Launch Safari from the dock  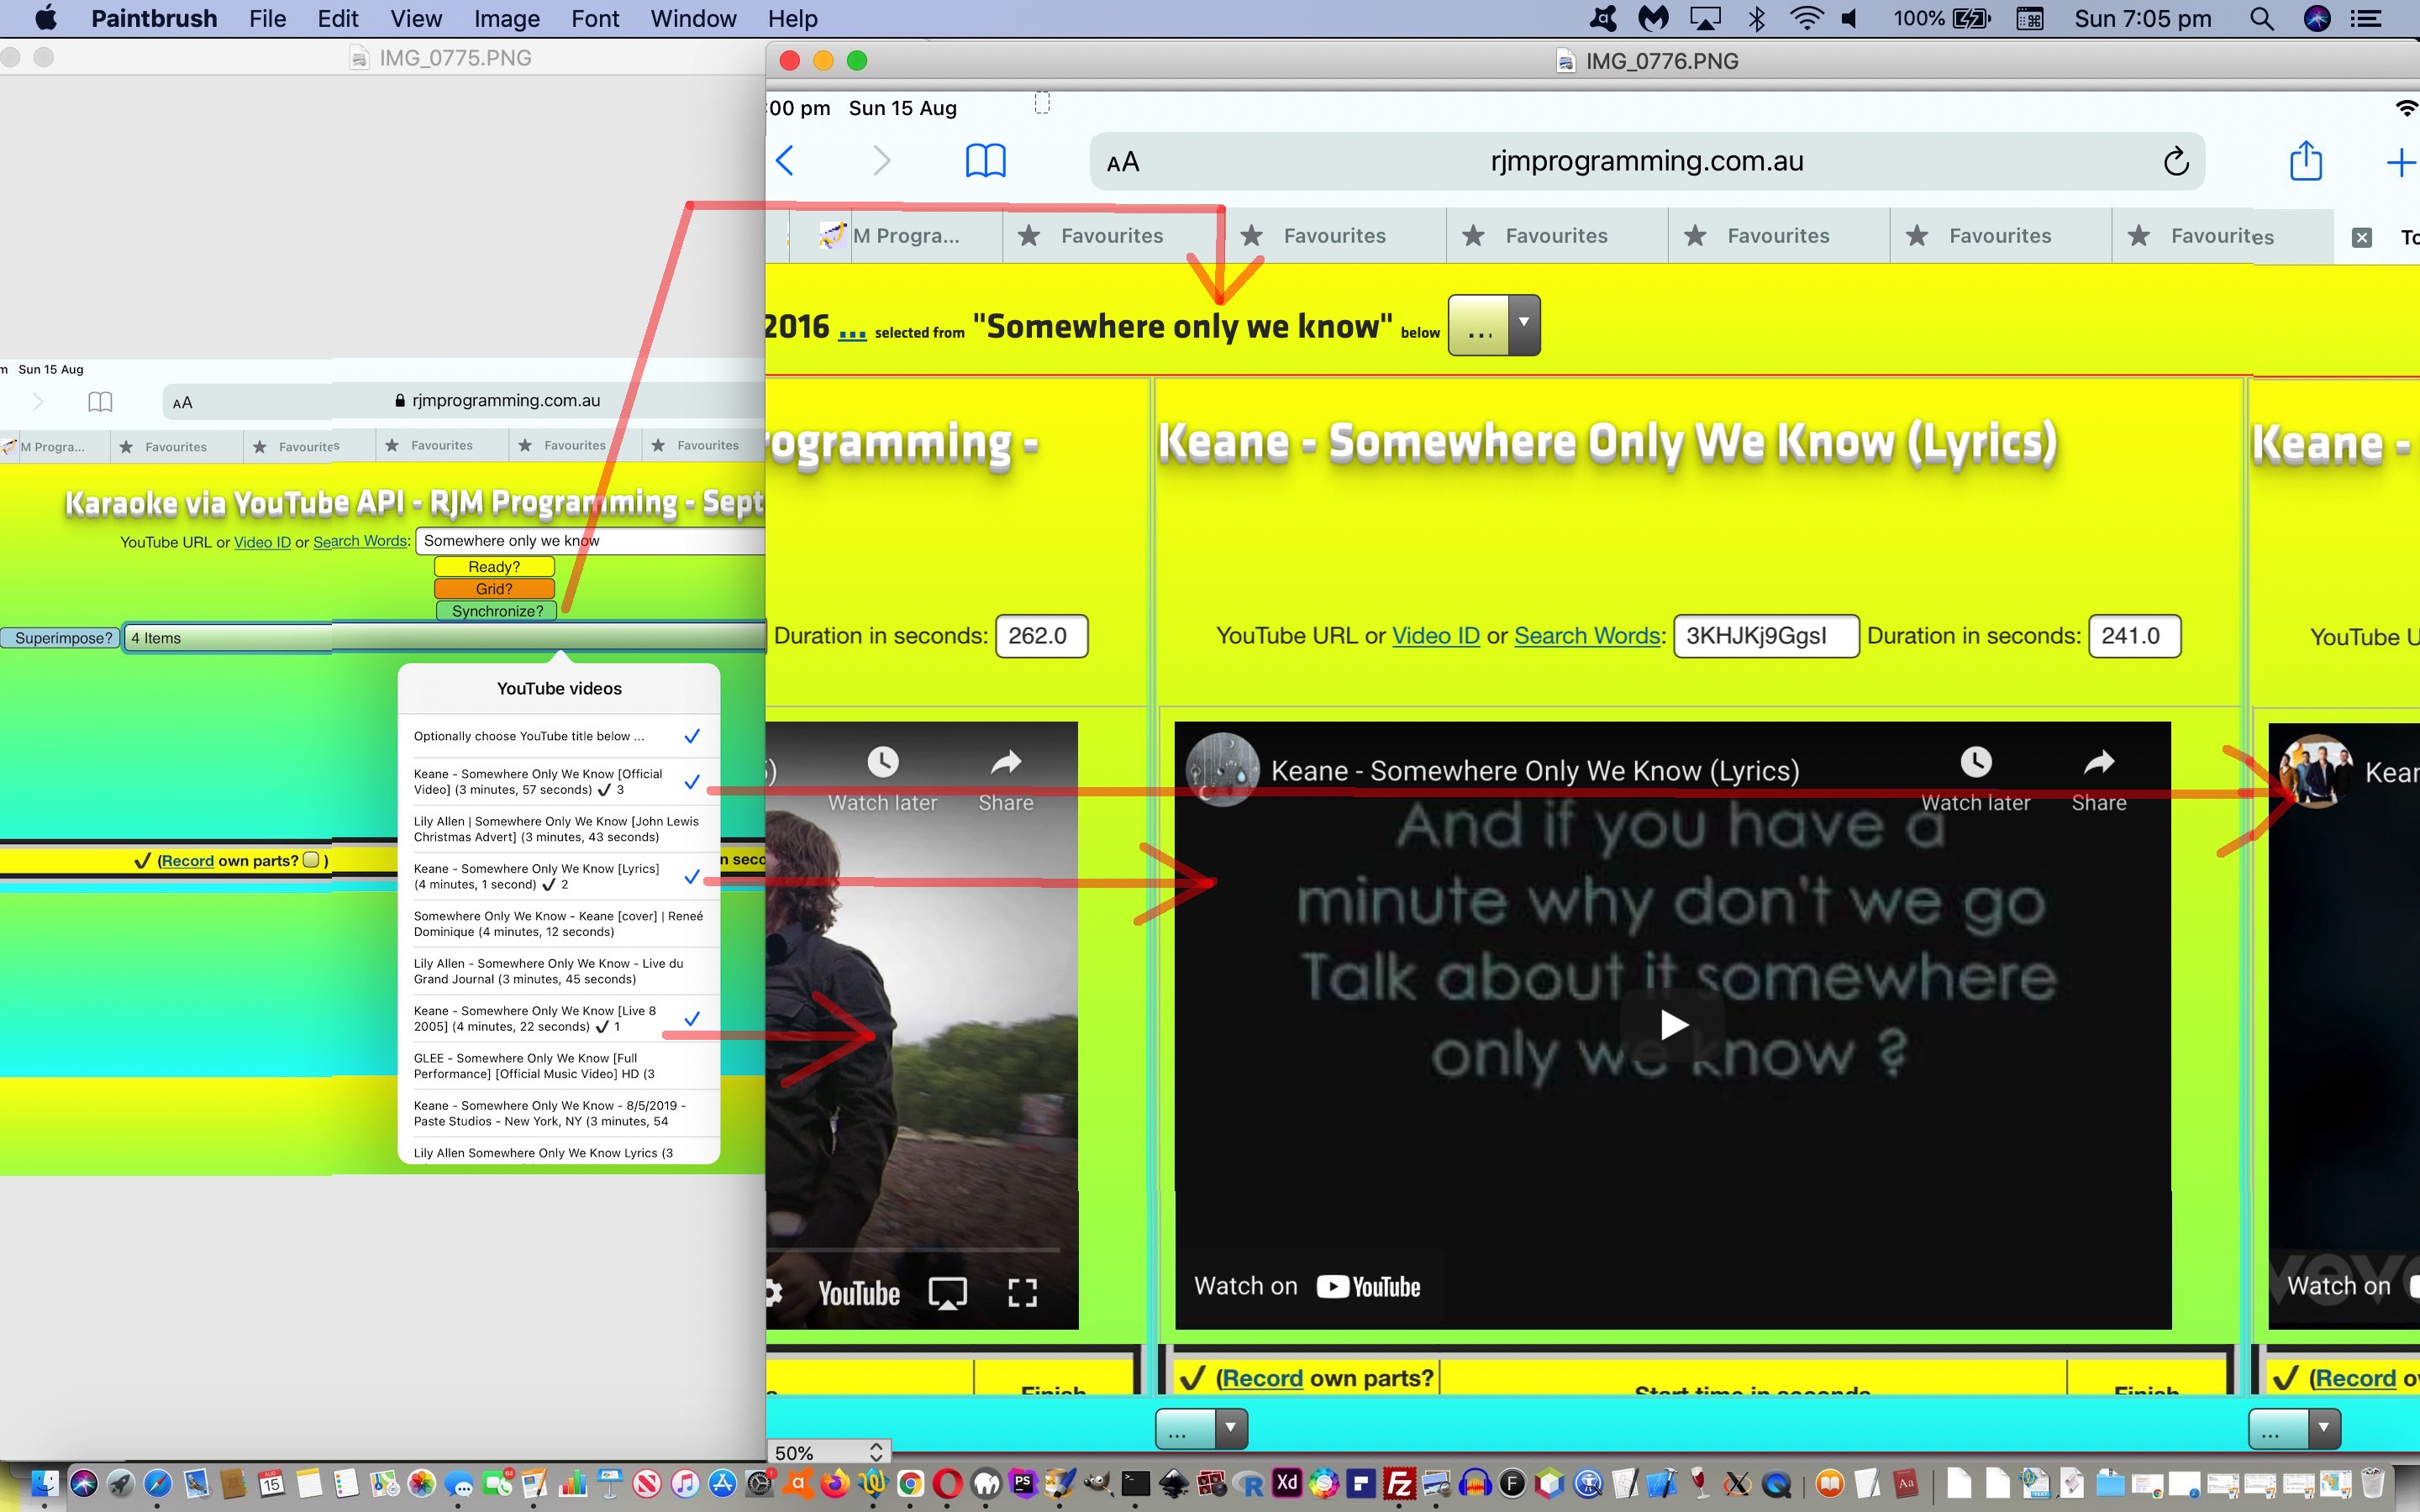pyautogui.click(x=157, y=1484)
